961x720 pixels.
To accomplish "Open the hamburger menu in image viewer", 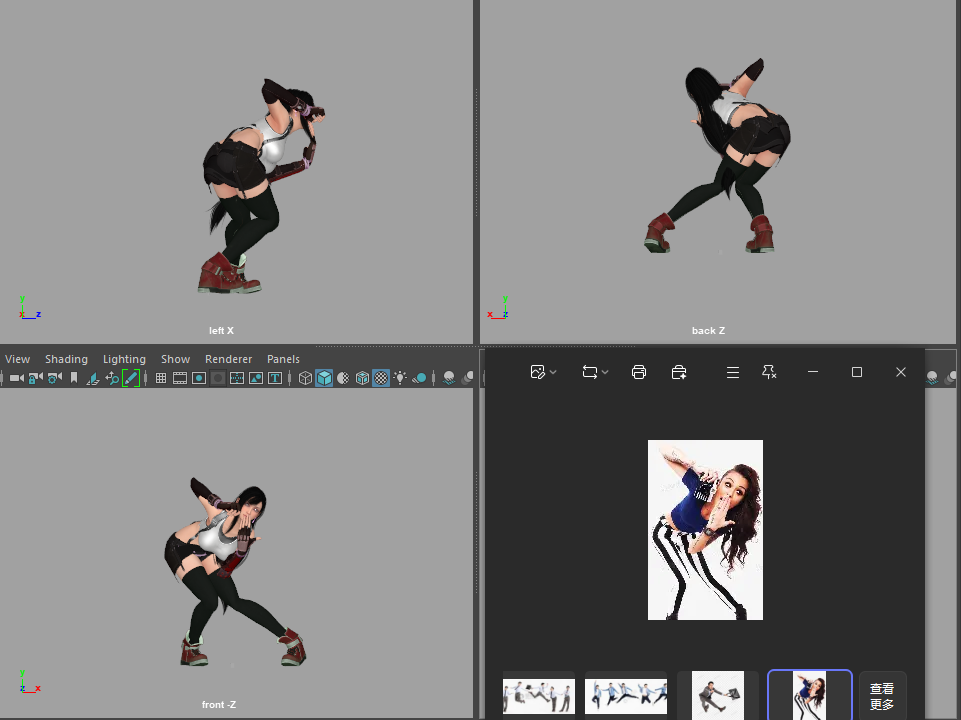I will point(732,372).
